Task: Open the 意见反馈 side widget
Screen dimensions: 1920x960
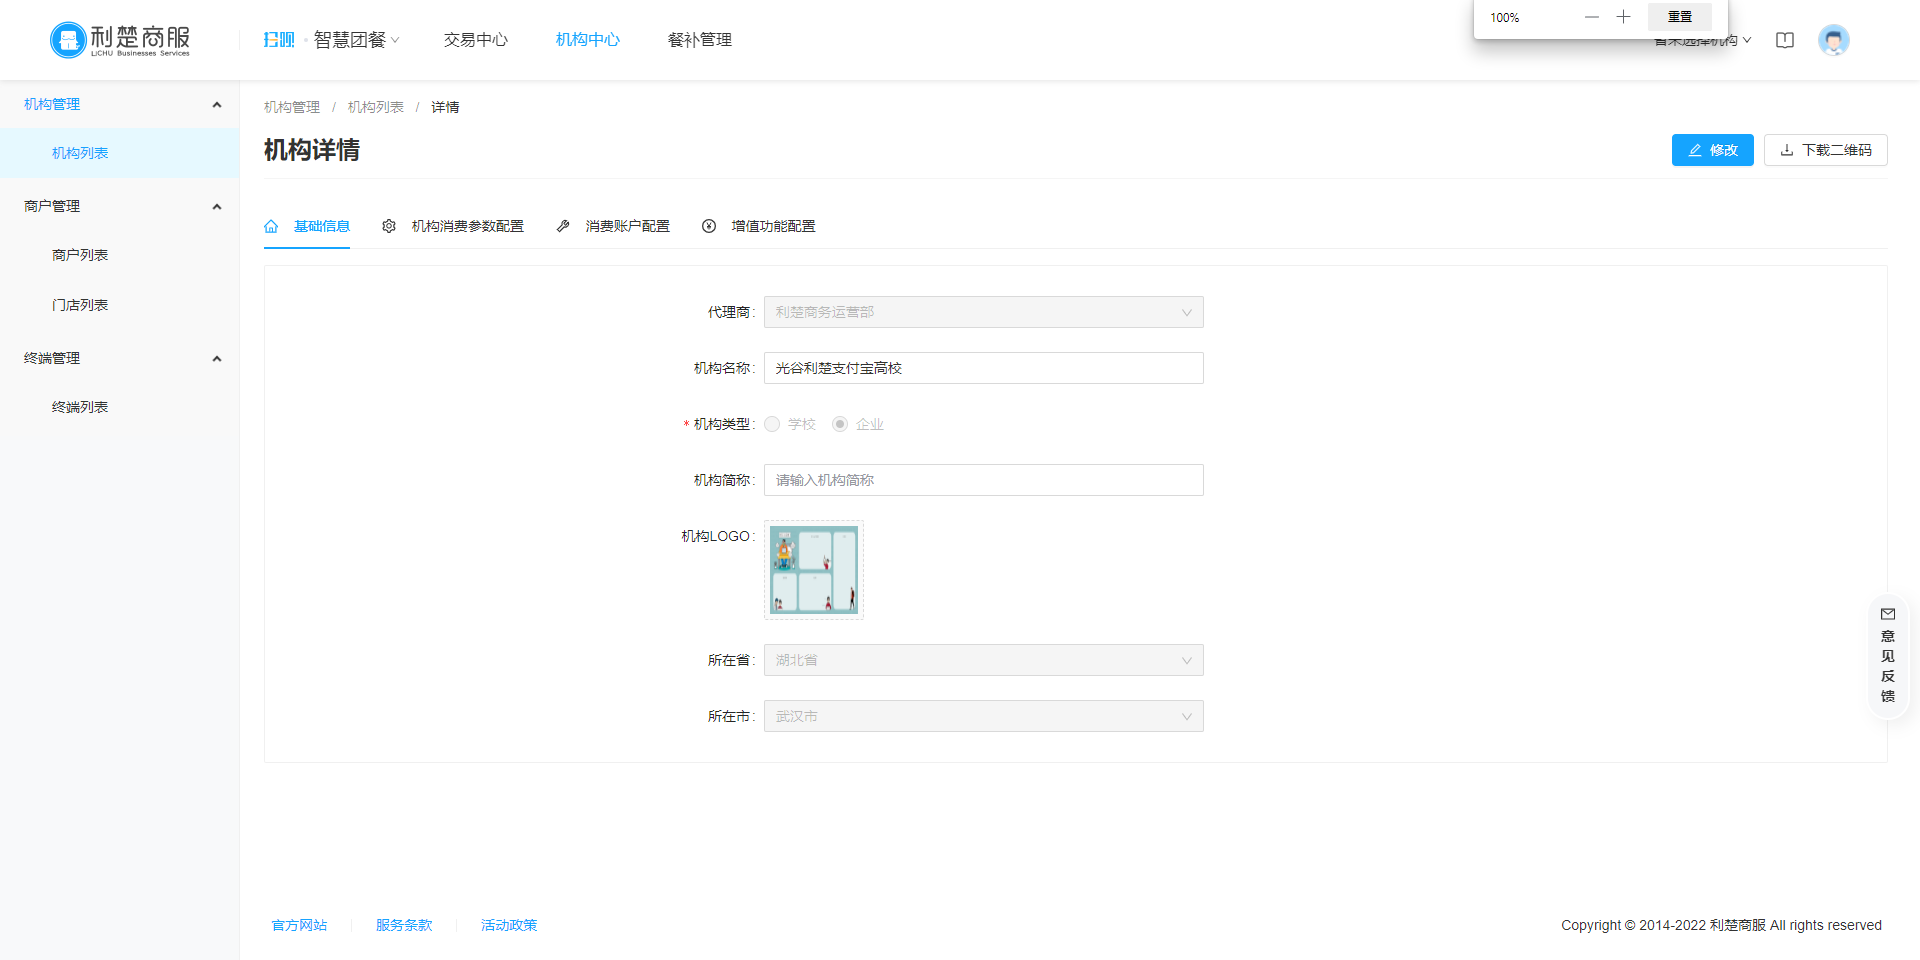Action: pyautogui.click(x=1888, y=655)
